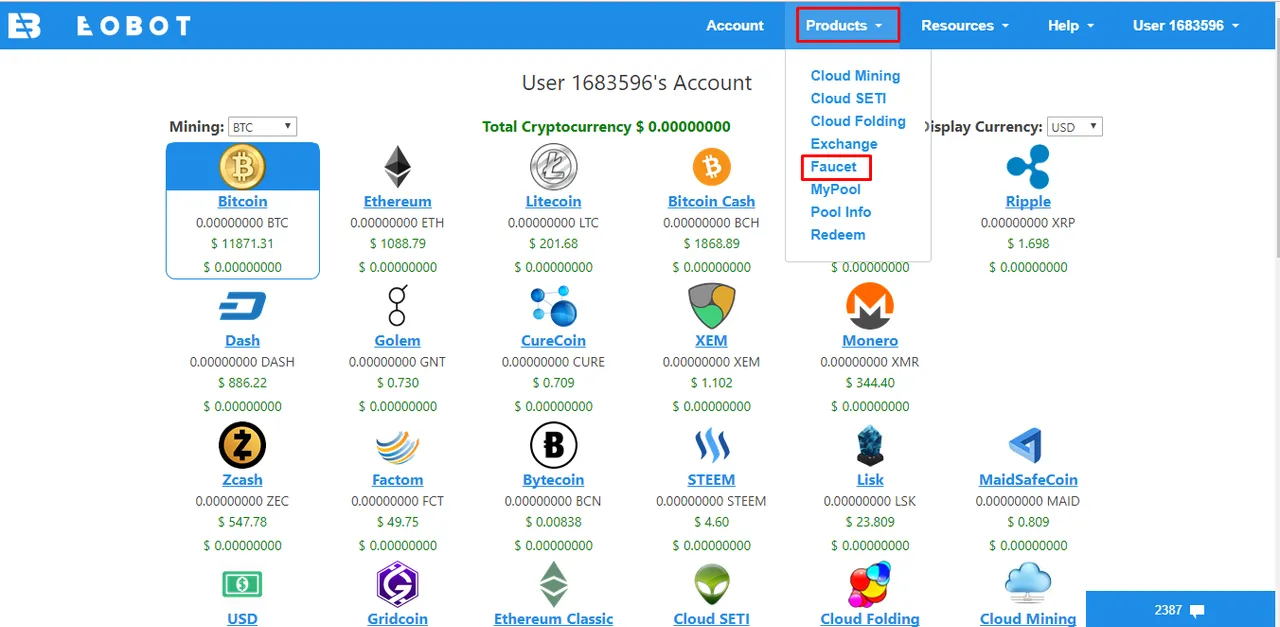Expand the Help menu in the navbar

(1071, 25)
